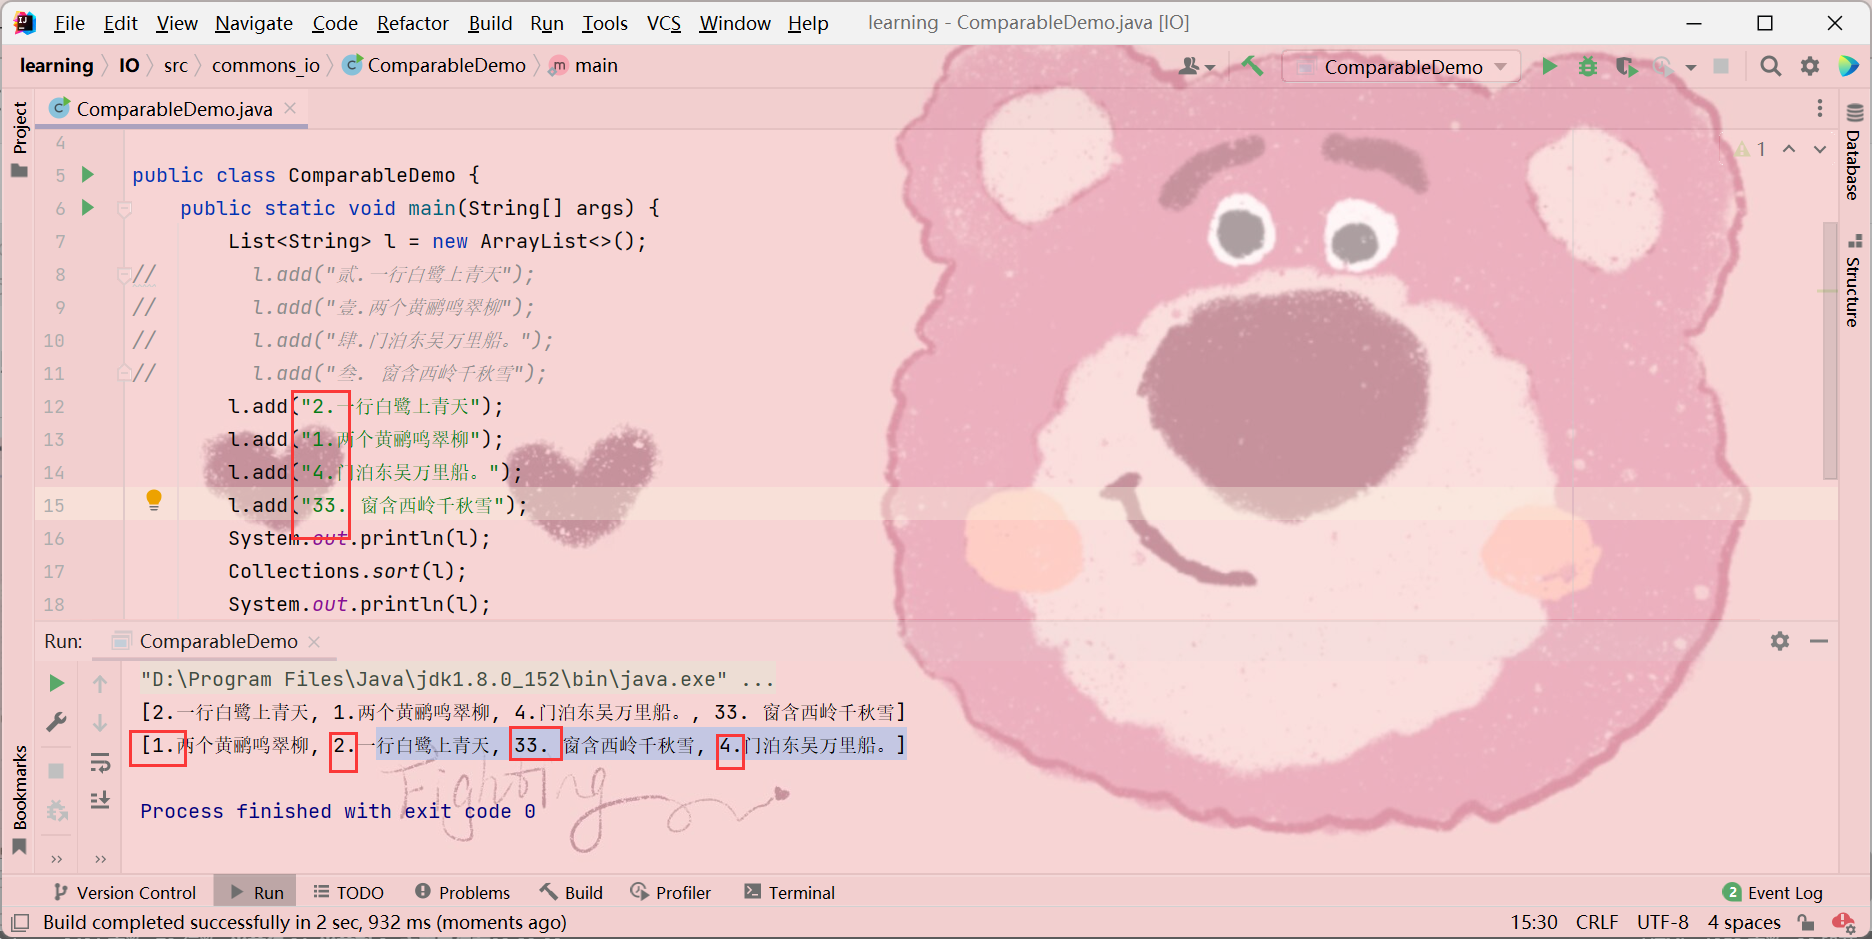Click the run gutter arrow on line 6
Image resolution: width=1872 pixels, height=939 pixels.
pyautogui.click(x=88, y=208)
